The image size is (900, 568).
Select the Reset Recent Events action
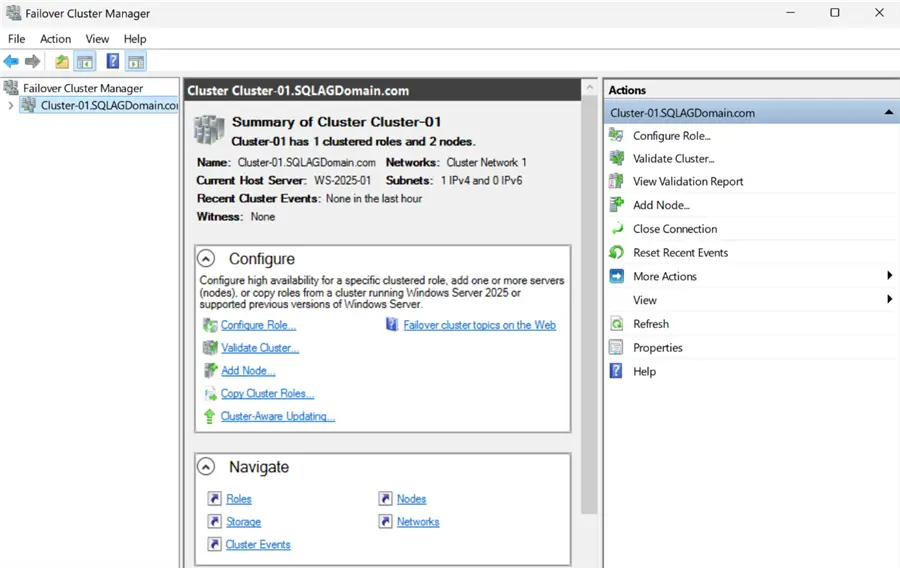pyautogui.click(x=680, y=252)
